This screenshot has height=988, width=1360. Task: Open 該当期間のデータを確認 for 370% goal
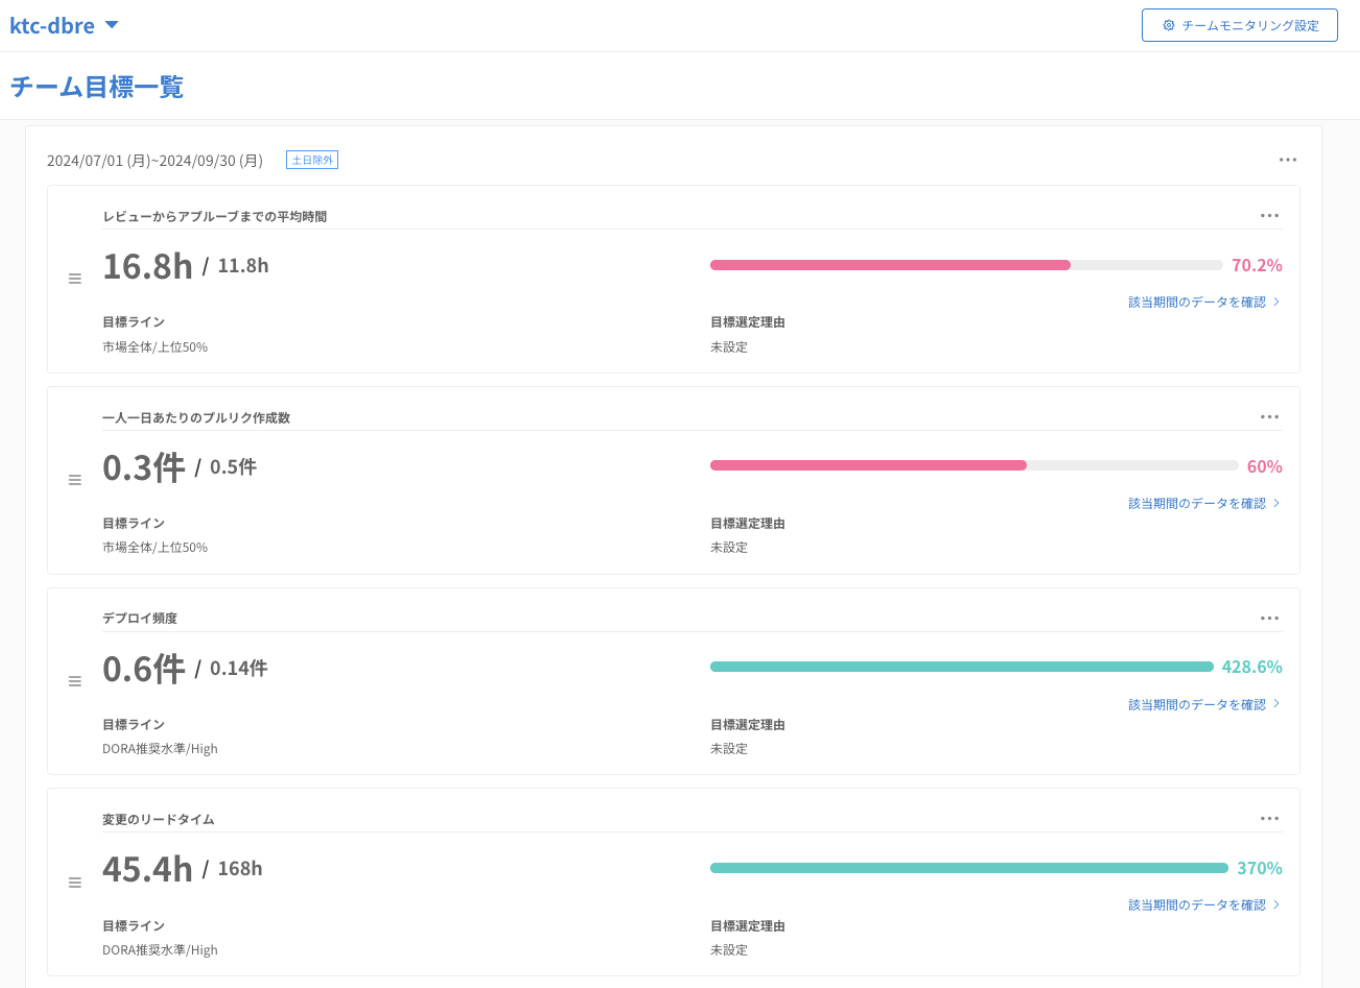[1204, 905]
